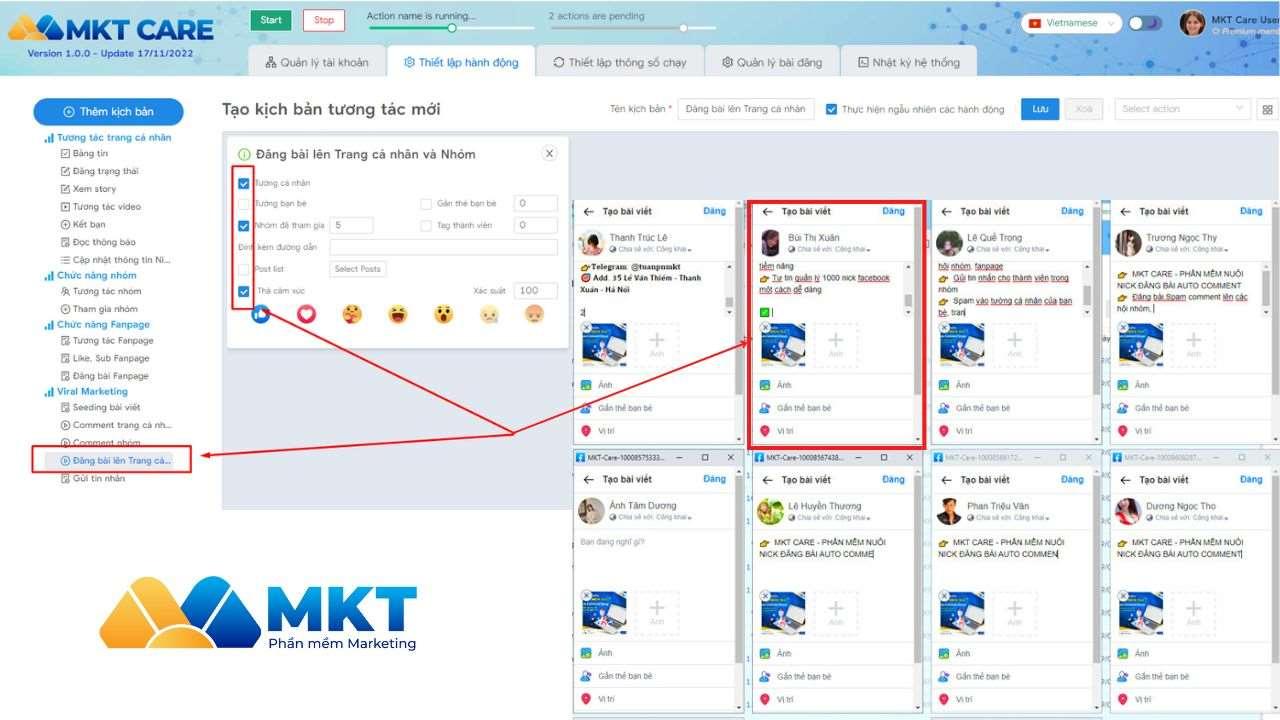Collapse the Viral Marketing group

[85, 391]
